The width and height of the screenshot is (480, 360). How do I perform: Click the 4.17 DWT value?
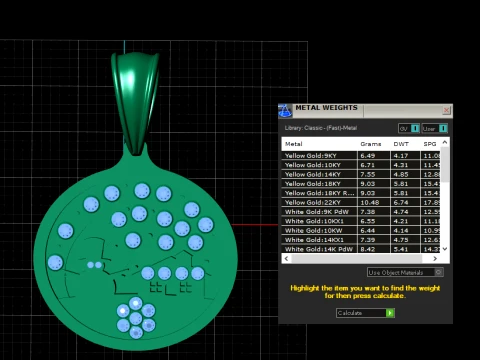(x=401, y=156)
